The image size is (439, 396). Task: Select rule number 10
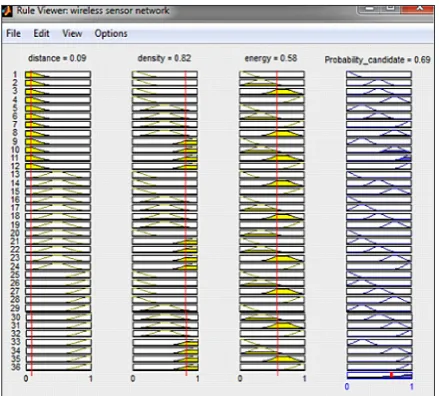[15, 149]
